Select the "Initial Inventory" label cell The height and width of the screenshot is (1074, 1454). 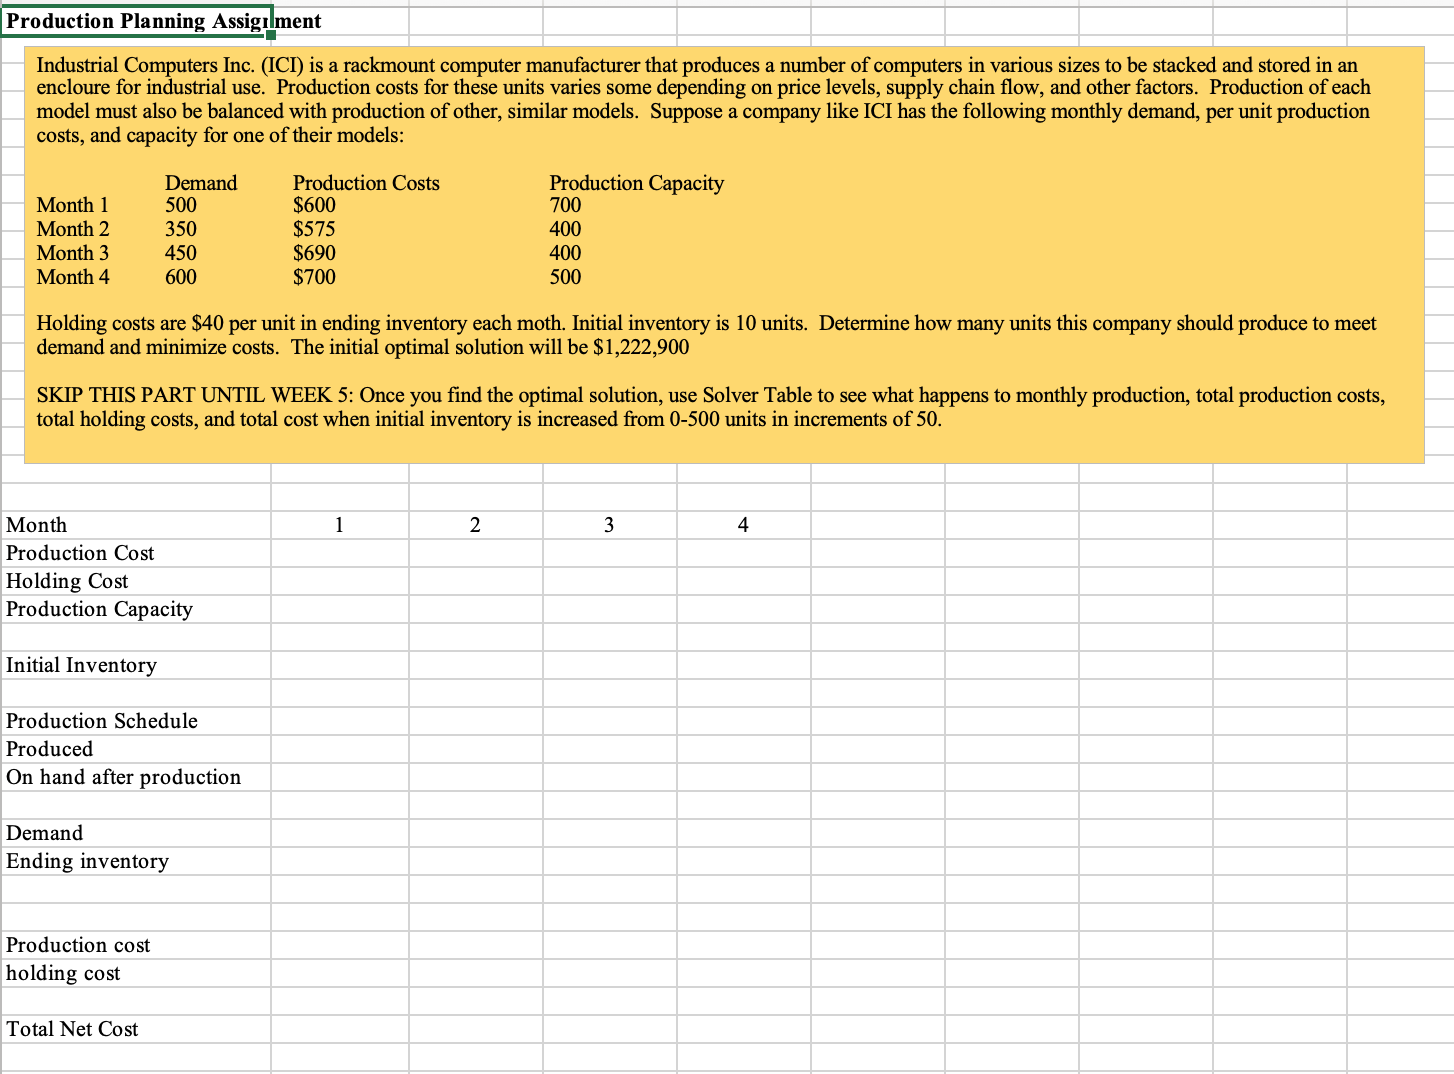coord(136,665)
